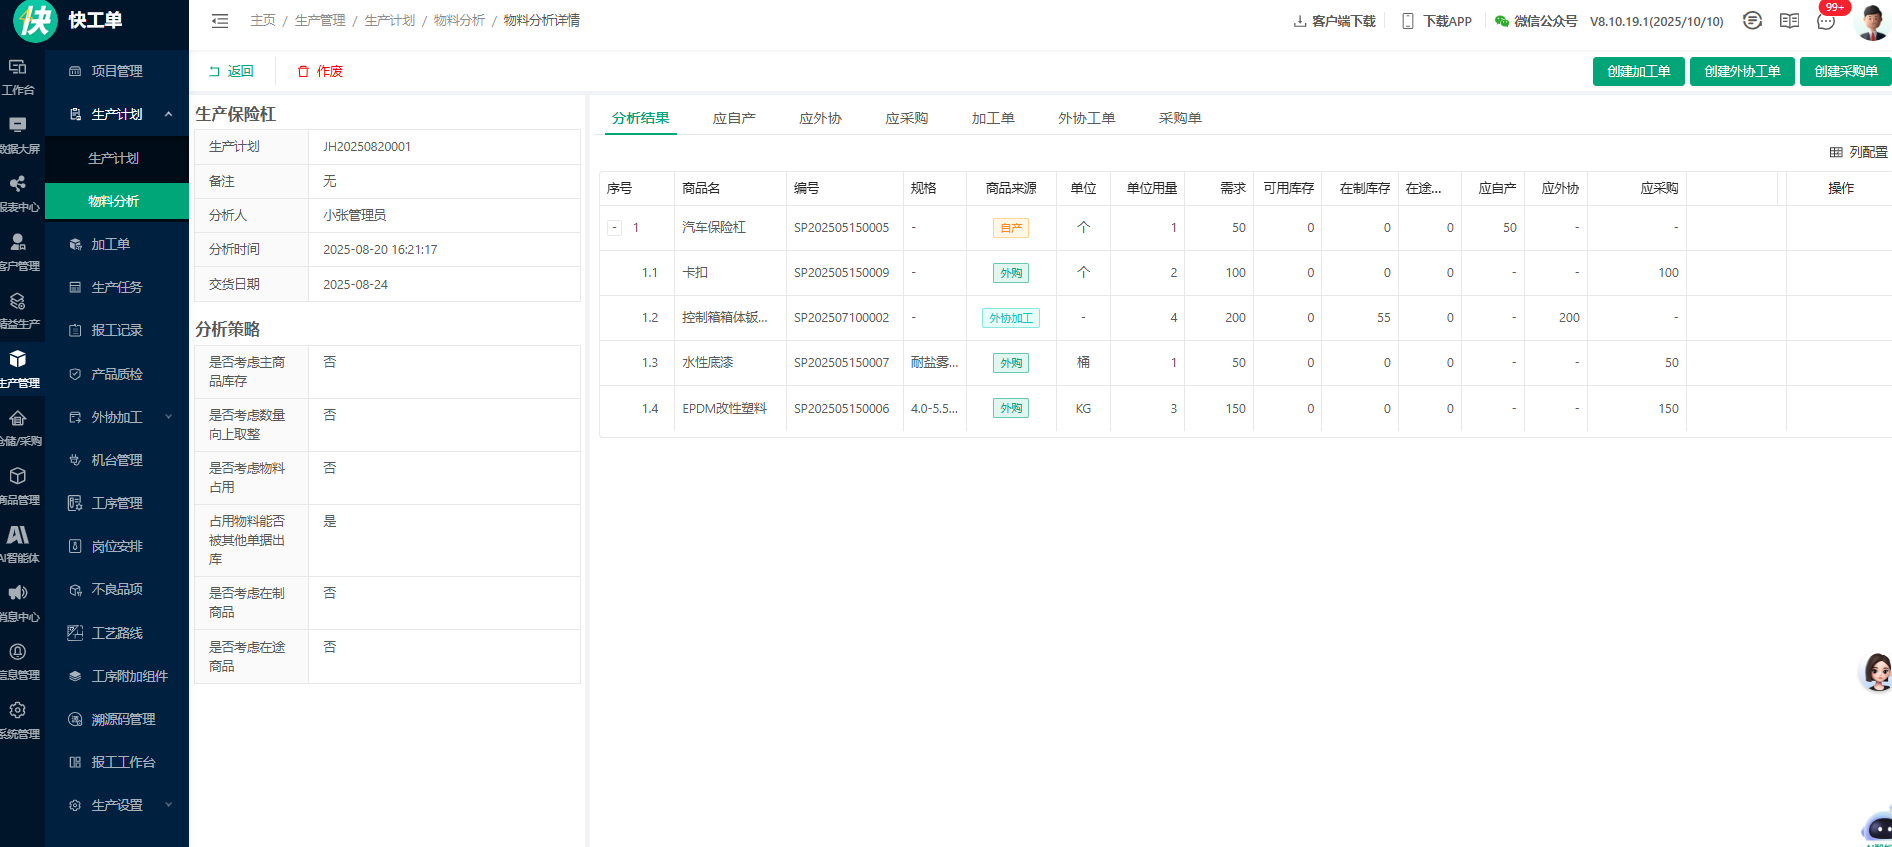Collapse row 1 汽车保险杠 tree node
The height and width of the screenshot is (847, 1892).
(615, 228)
